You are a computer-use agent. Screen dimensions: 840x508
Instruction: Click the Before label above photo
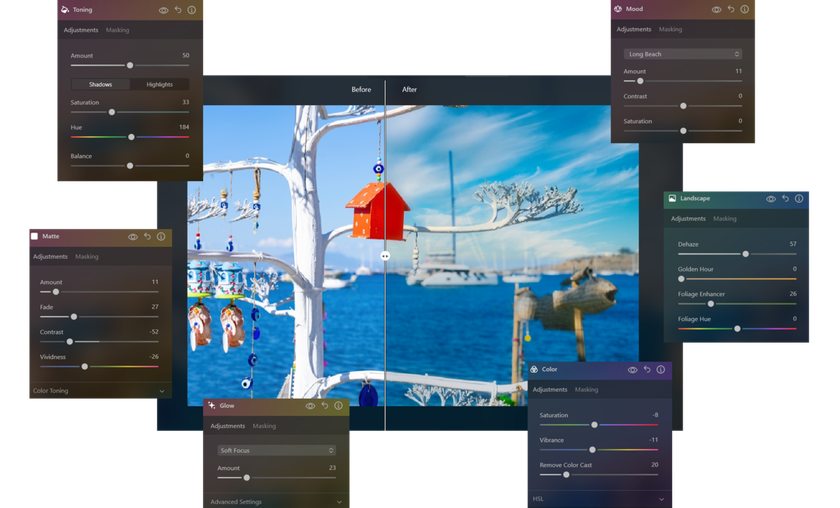click(x=361, y=89)
